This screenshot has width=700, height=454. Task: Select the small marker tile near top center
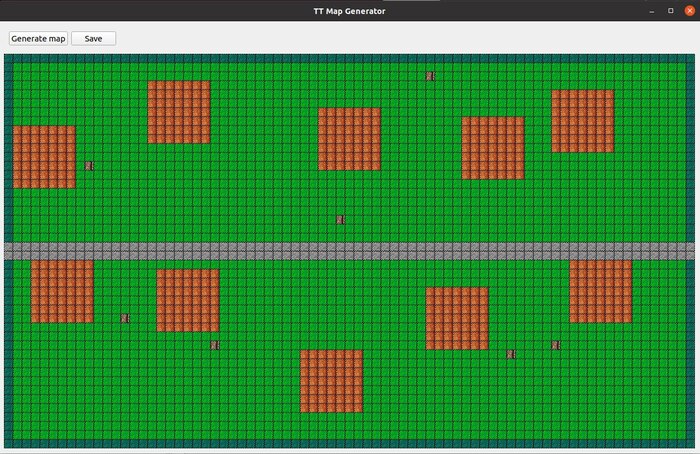pyautogui.click(x=430, y=76)
